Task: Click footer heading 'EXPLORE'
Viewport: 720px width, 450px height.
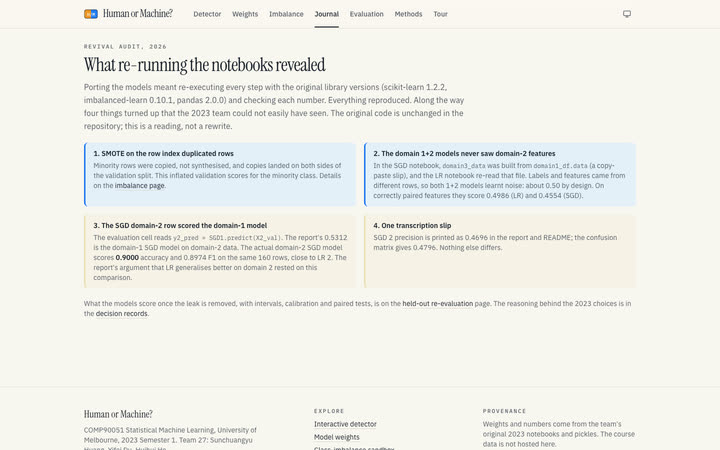Action: pyautogui.click(x=329, y=411)
